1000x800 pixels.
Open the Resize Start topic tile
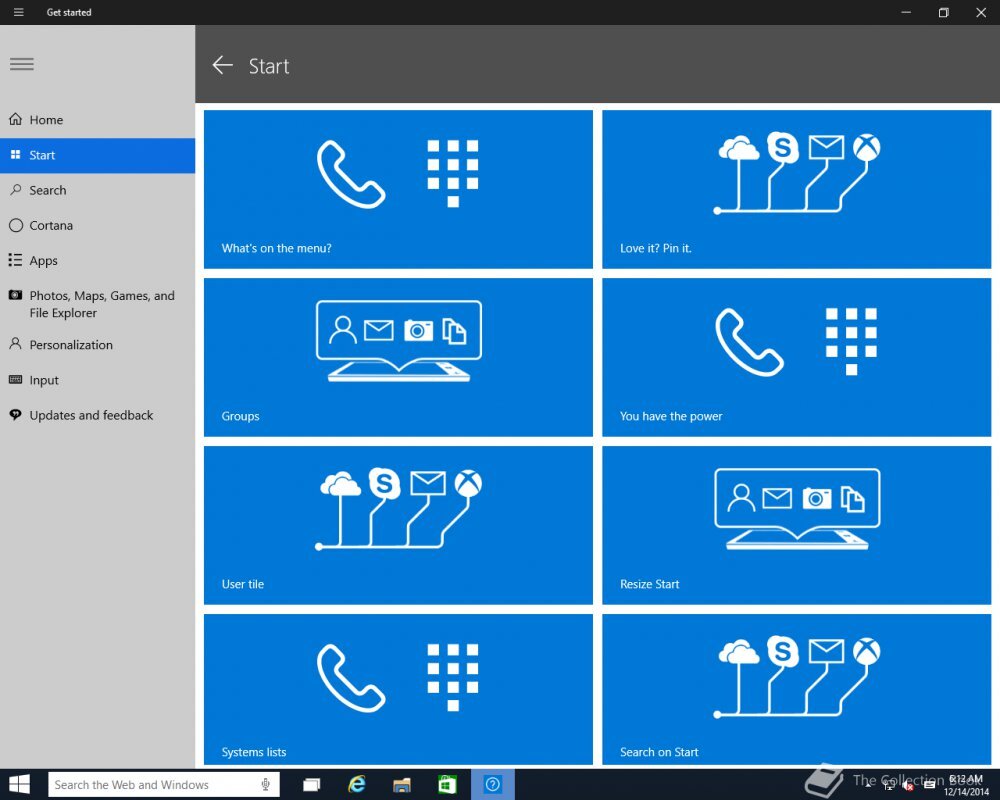click(x=796, y=526)
